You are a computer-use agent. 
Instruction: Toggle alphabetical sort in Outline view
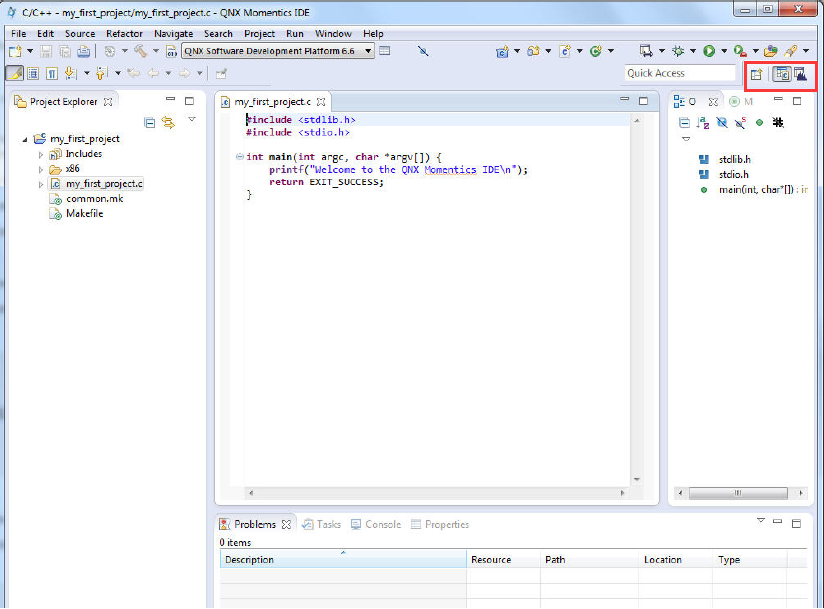tap(703, 122)
